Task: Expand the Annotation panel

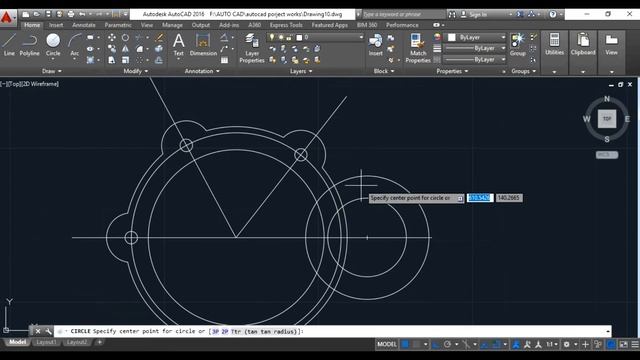Action: (202, 71)
